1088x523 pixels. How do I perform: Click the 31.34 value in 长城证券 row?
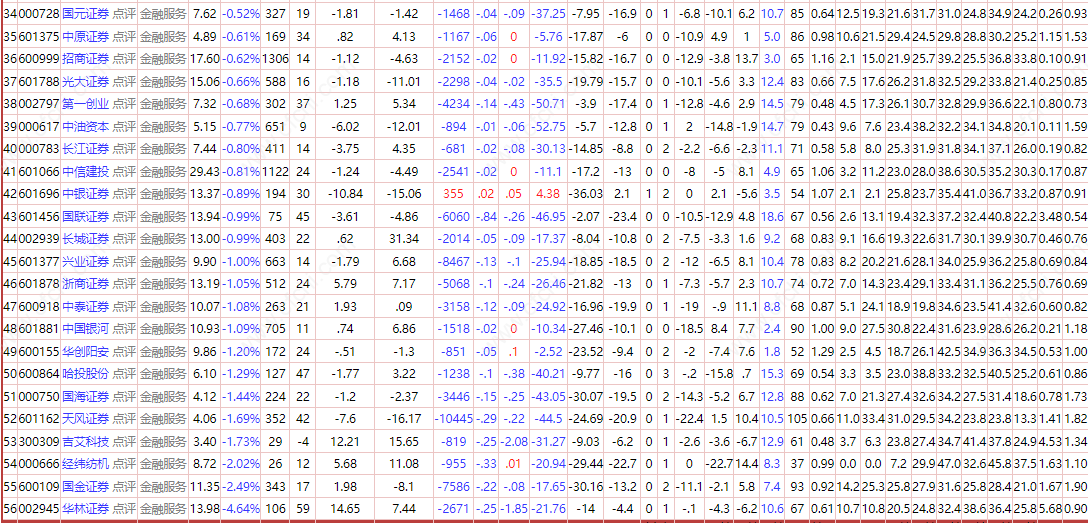(x=403, y=239)
